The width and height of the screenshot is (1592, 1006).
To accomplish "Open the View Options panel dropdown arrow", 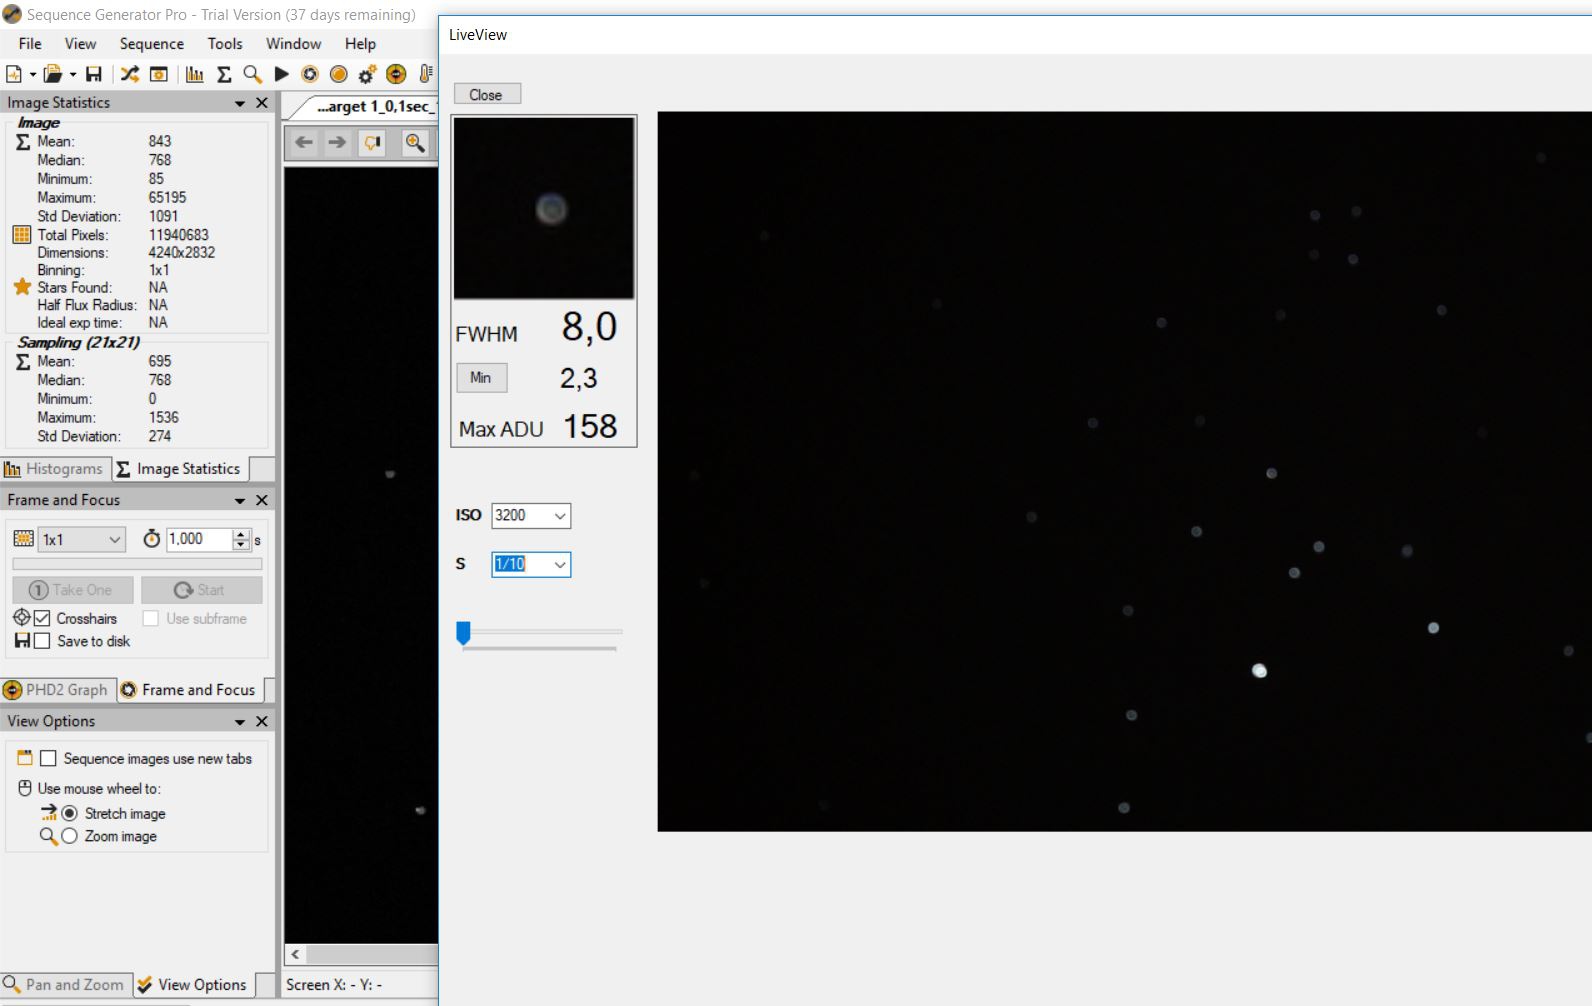I will [240, 722].
